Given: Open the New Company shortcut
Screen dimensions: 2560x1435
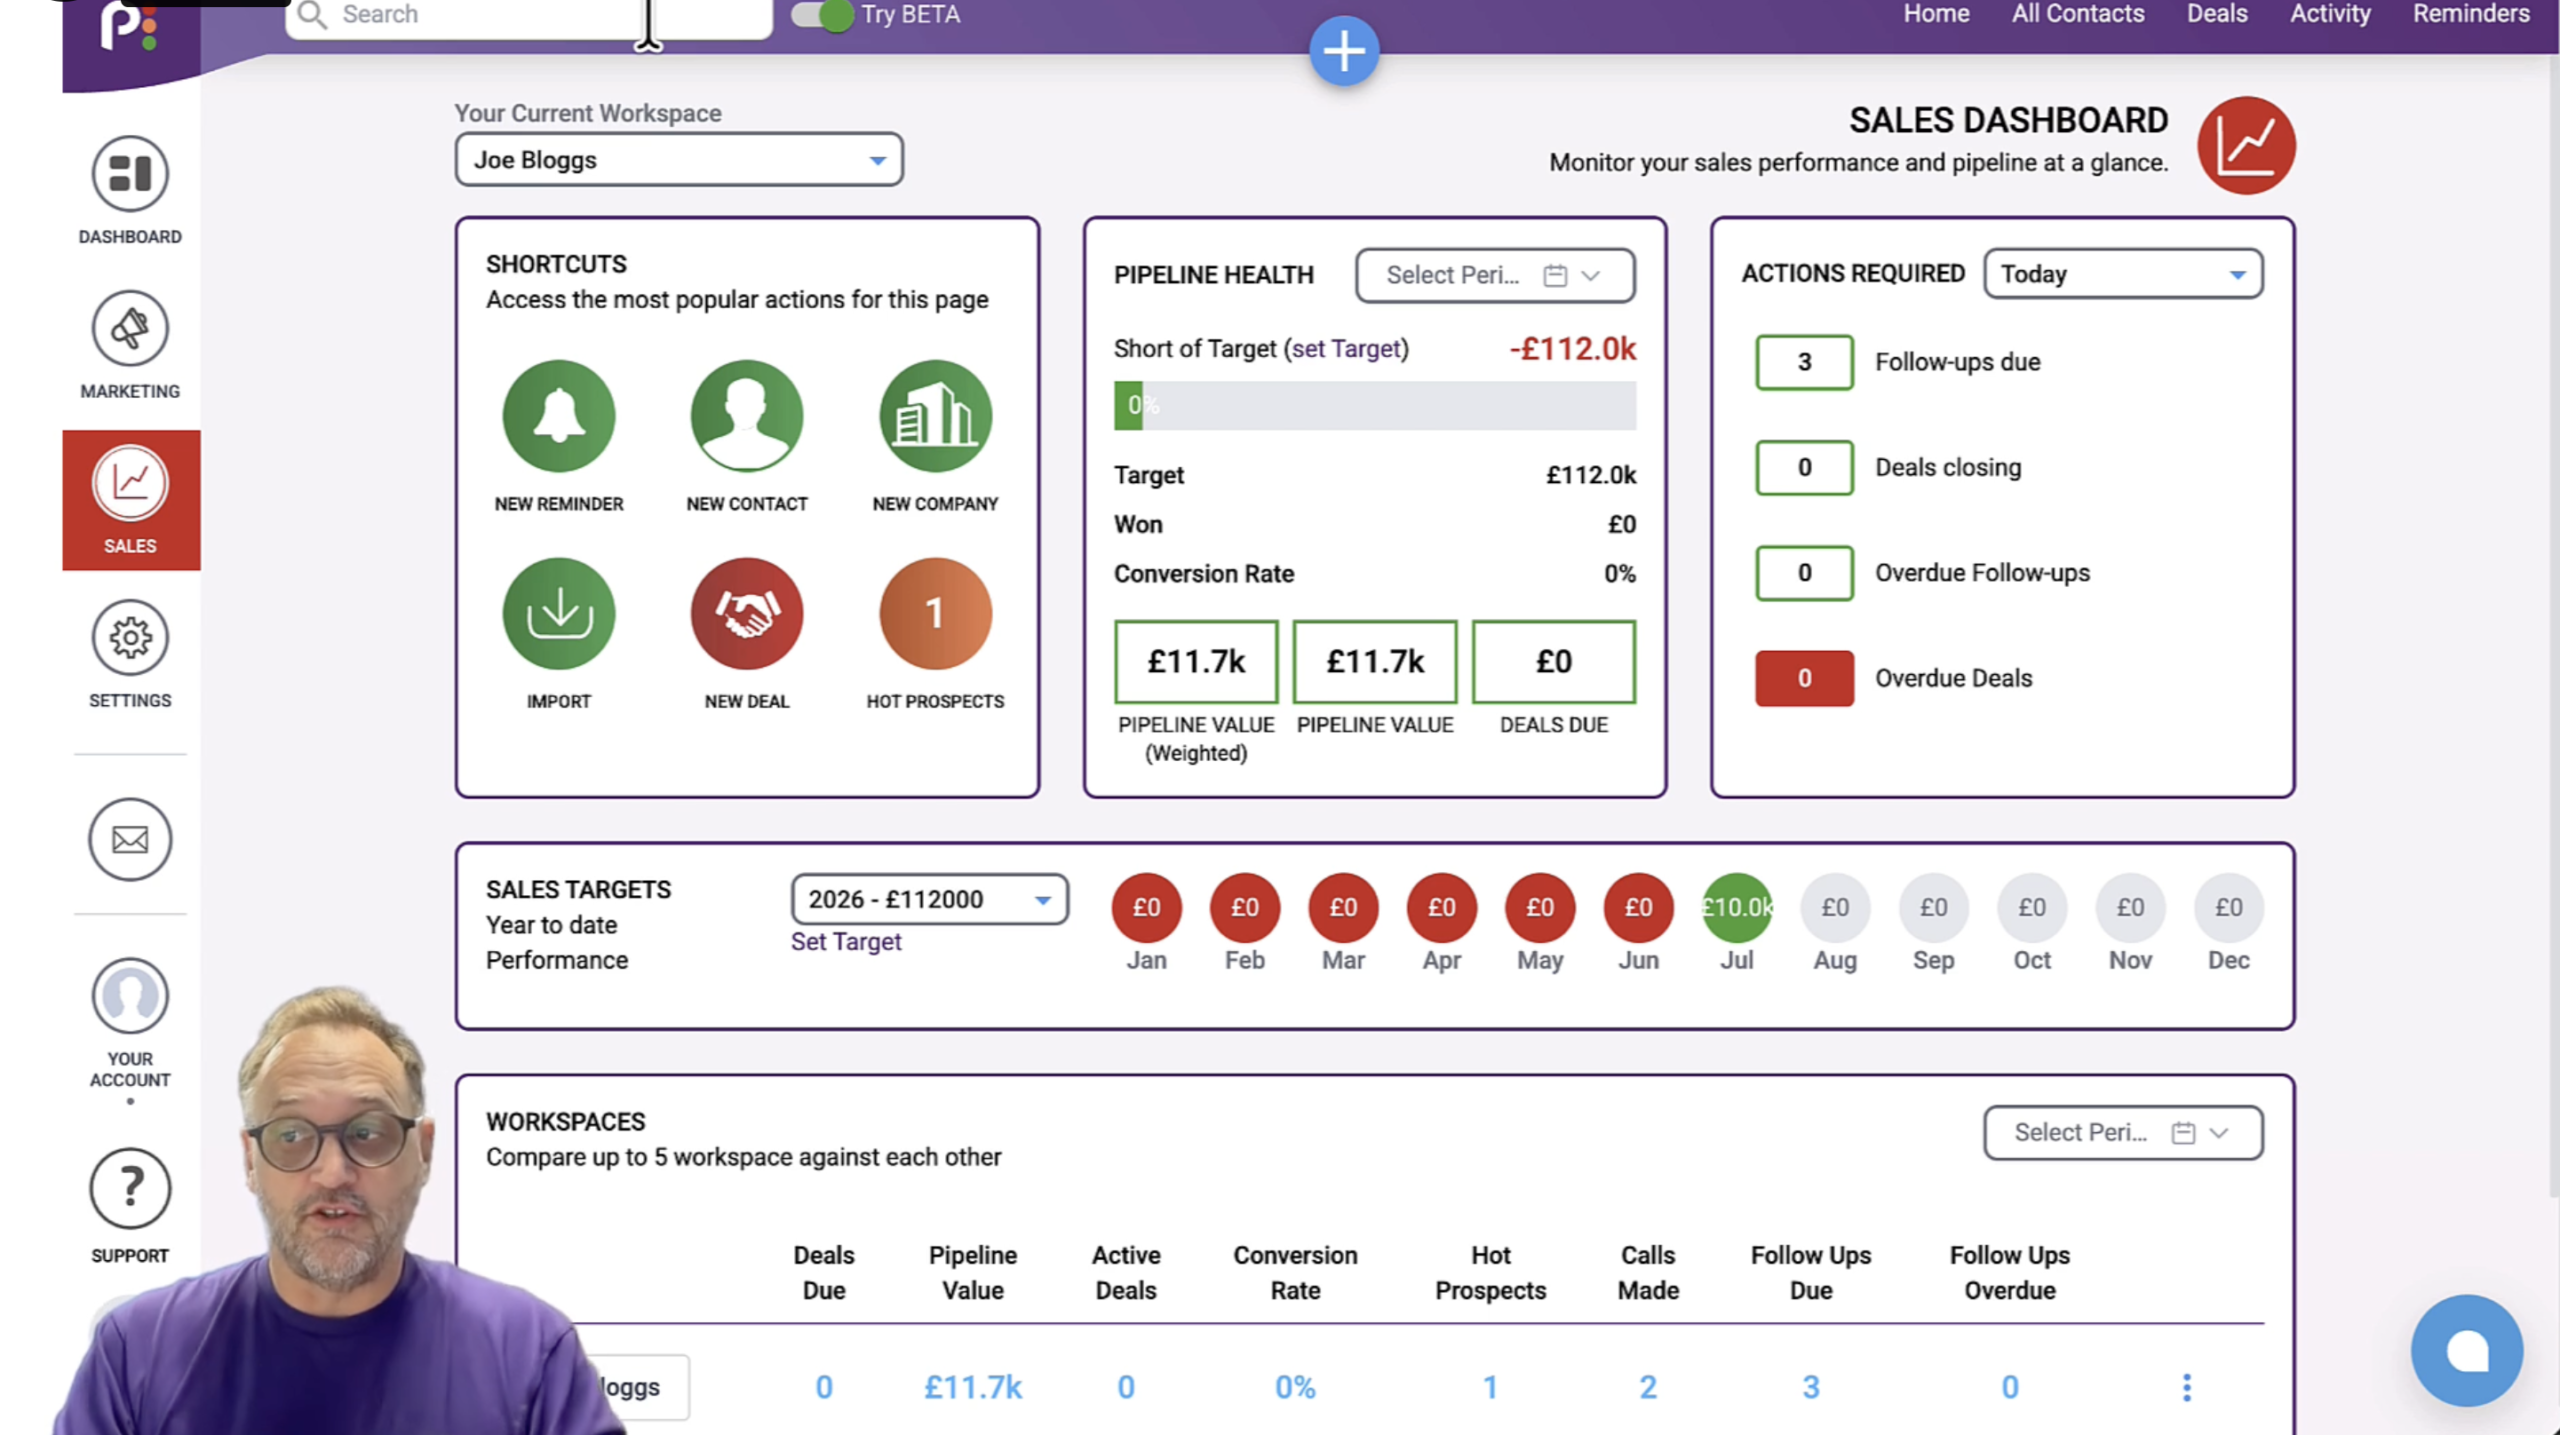Looking at the screenshot, I should click(x=935, y=416).
